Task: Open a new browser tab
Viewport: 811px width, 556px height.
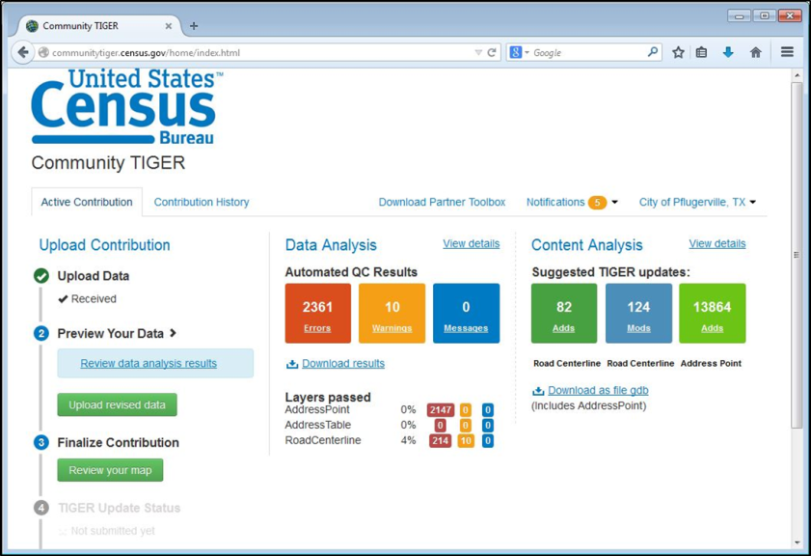Action: pos(193,26)
